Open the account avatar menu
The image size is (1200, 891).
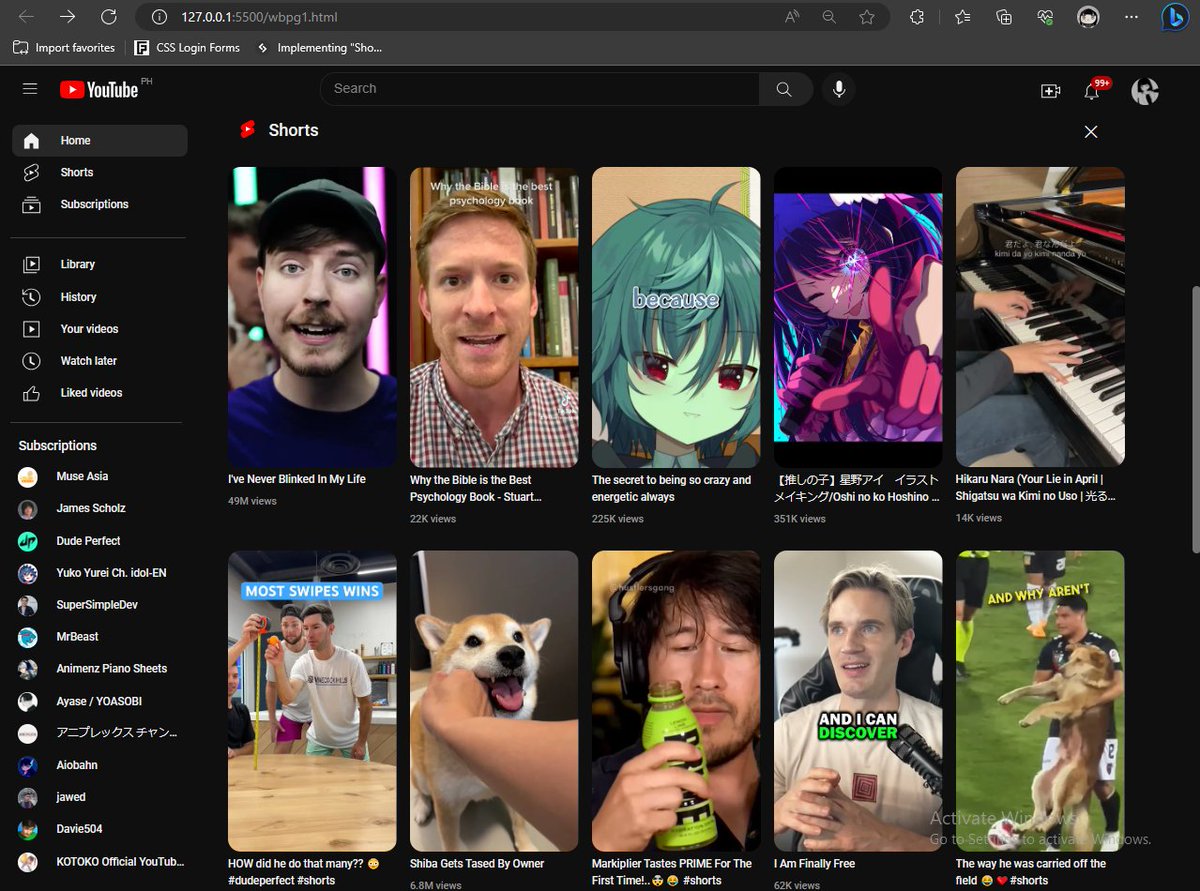coord(1145,91)
